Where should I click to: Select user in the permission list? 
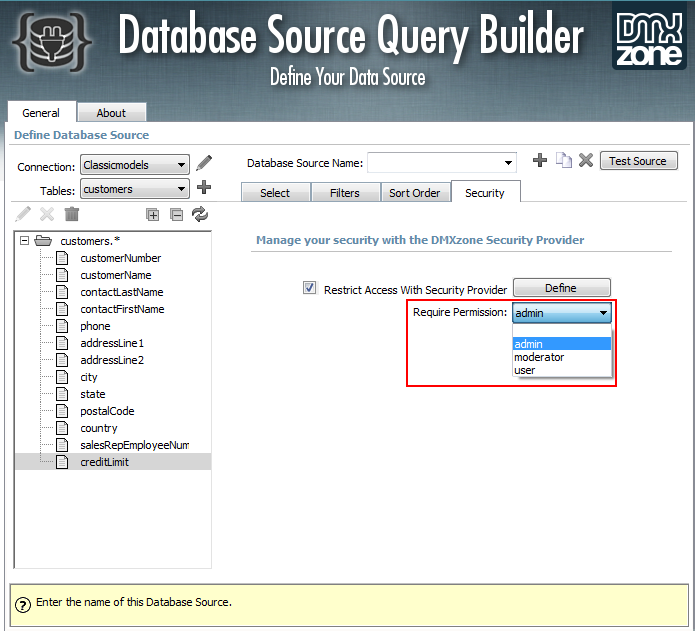562,370
